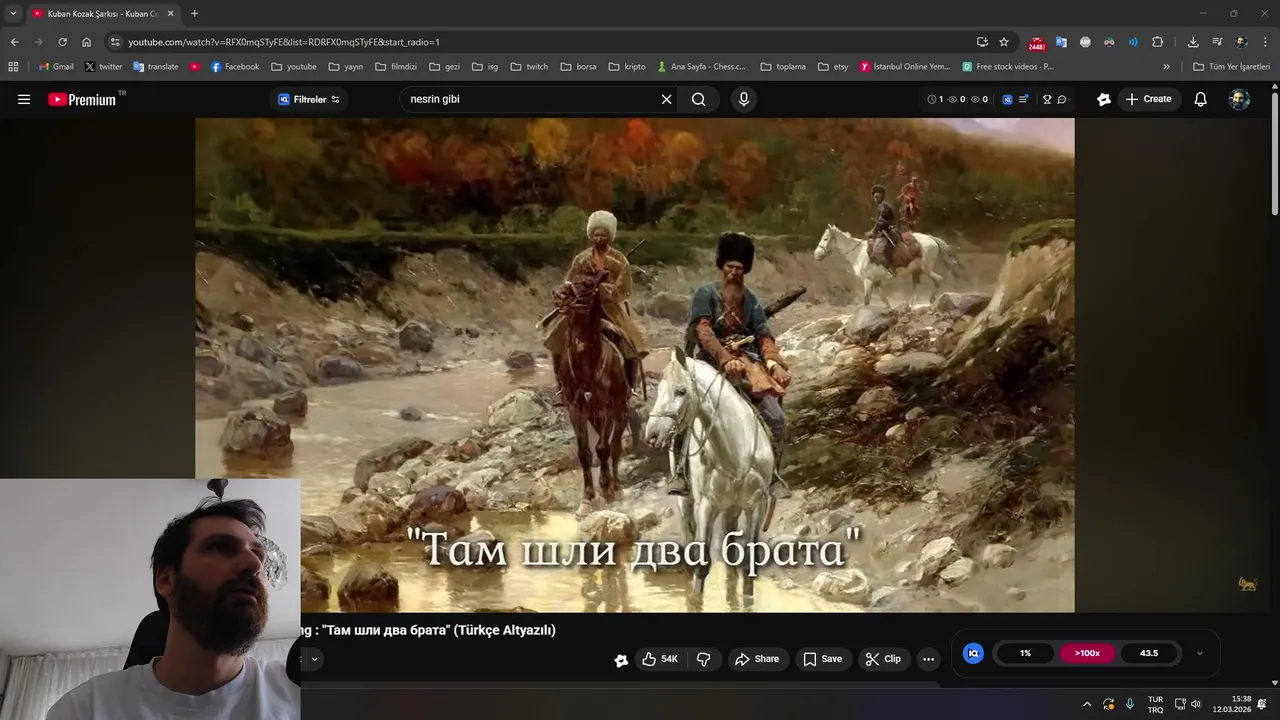This screenshot has height=720, width=1280.
Task: Create a Clip from the video
Action: pyautogui.click(x=883, y=659)
